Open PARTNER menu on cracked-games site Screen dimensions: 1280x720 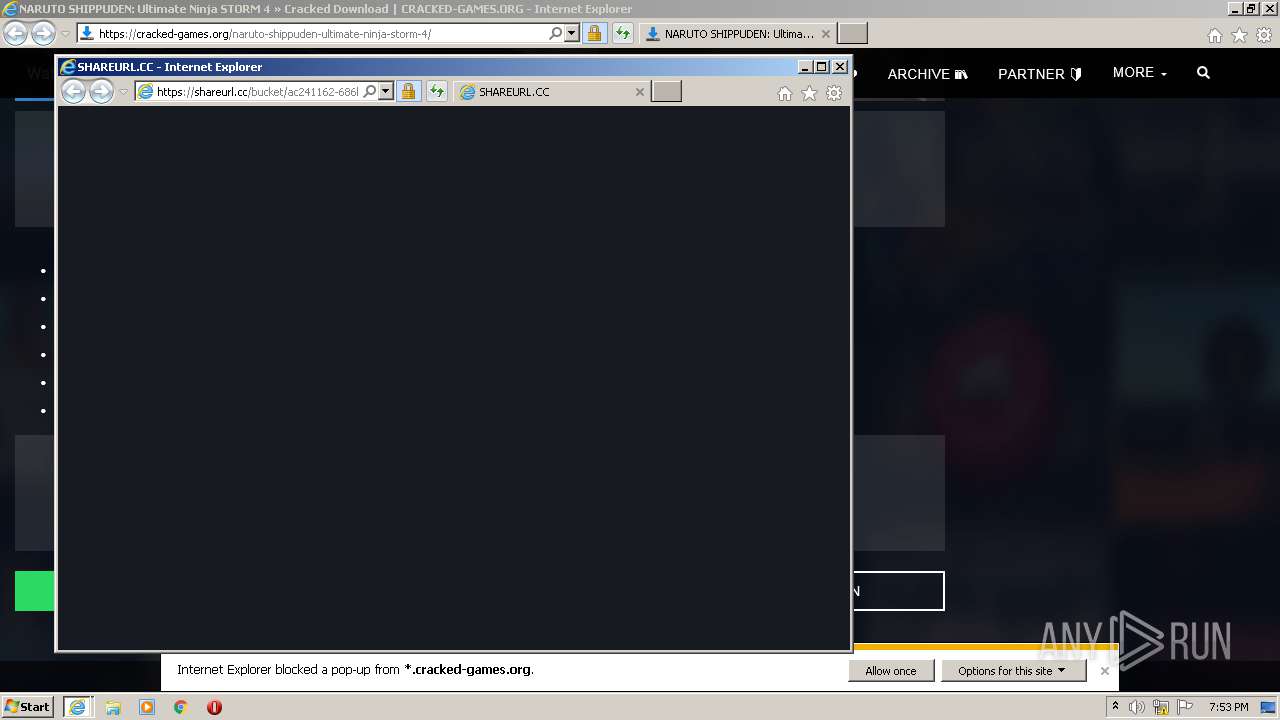tap(1040, 74)
